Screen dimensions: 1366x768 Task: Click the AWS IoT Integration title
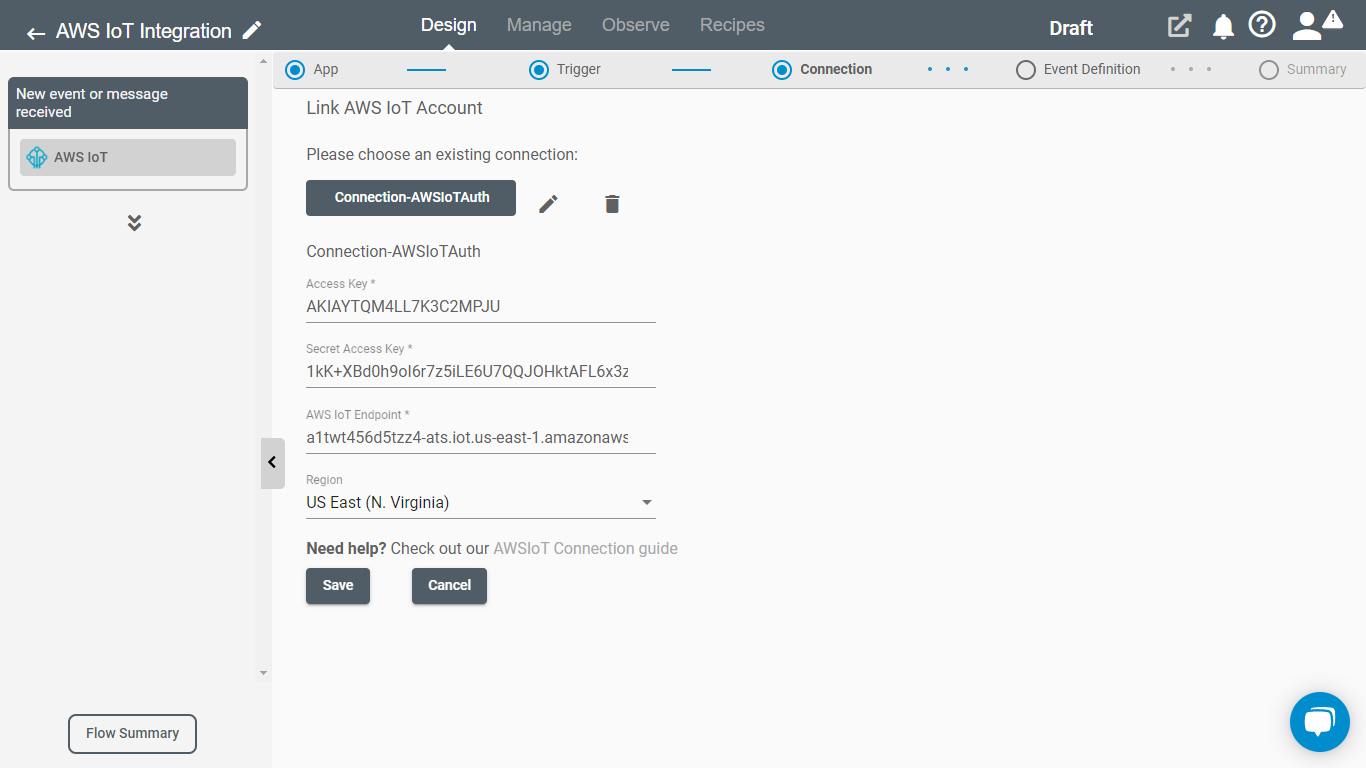pos(144,31)
